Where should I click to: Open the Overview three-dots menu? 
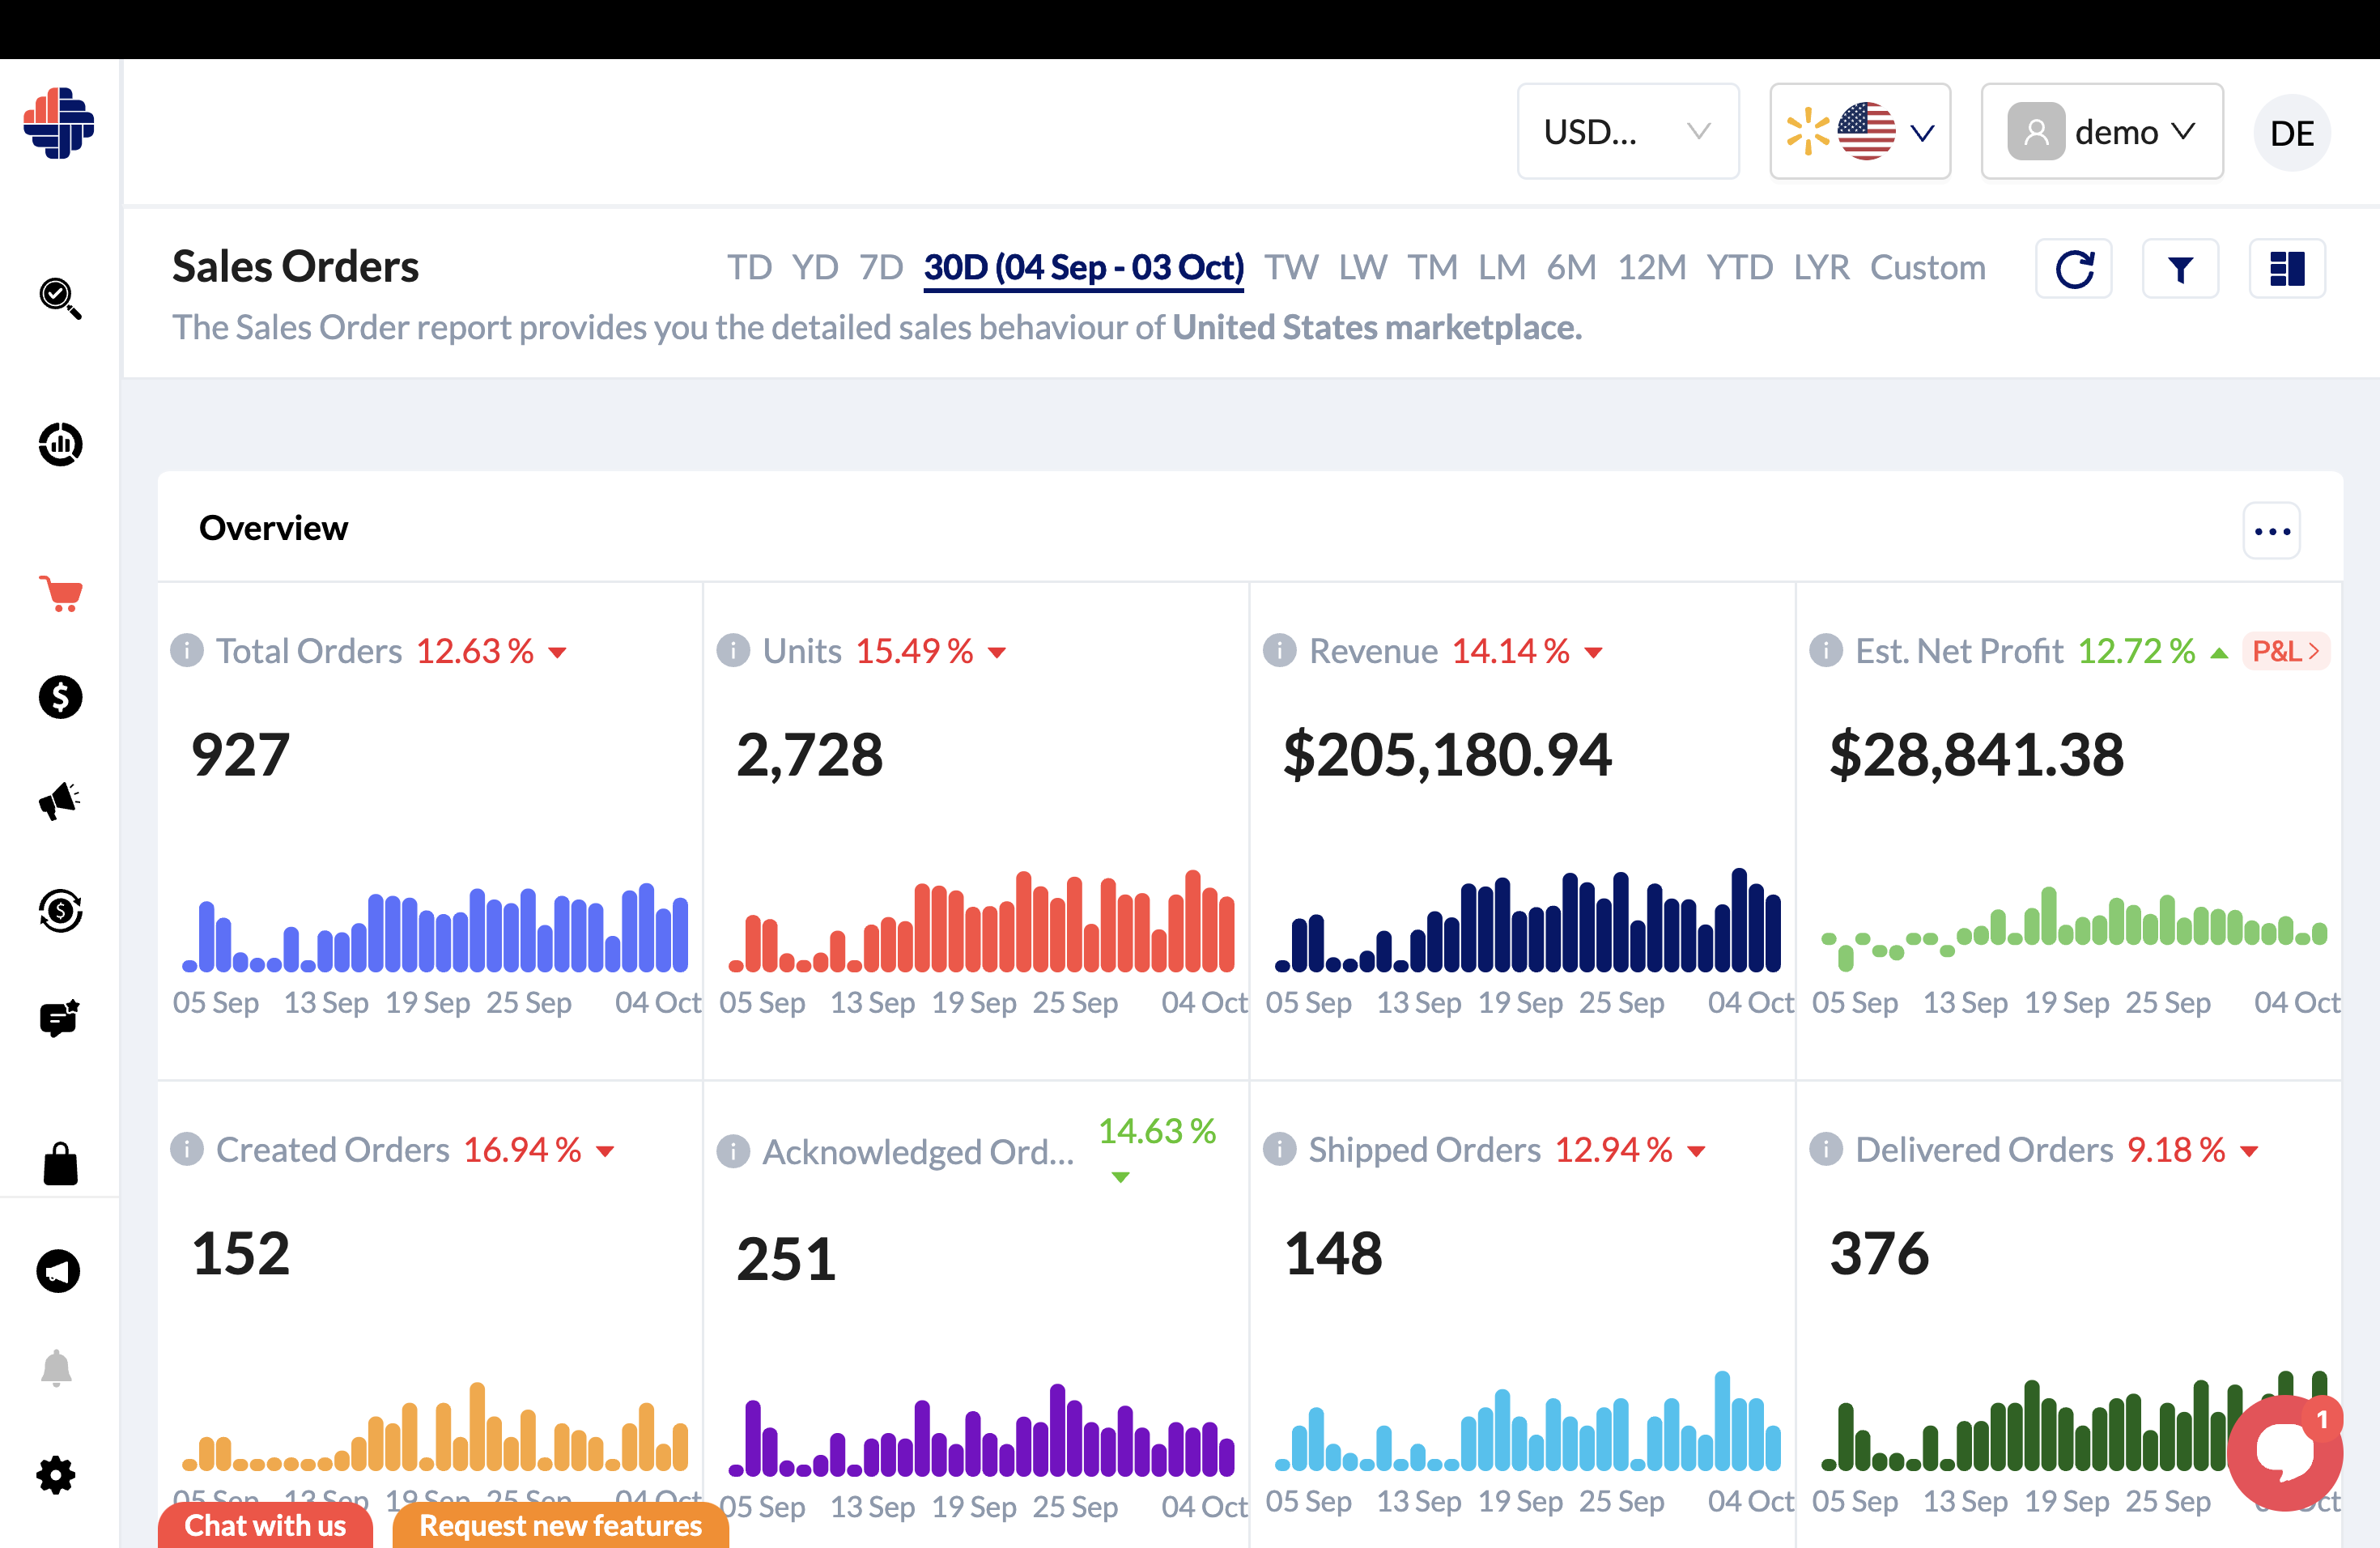click(2272, 531)
